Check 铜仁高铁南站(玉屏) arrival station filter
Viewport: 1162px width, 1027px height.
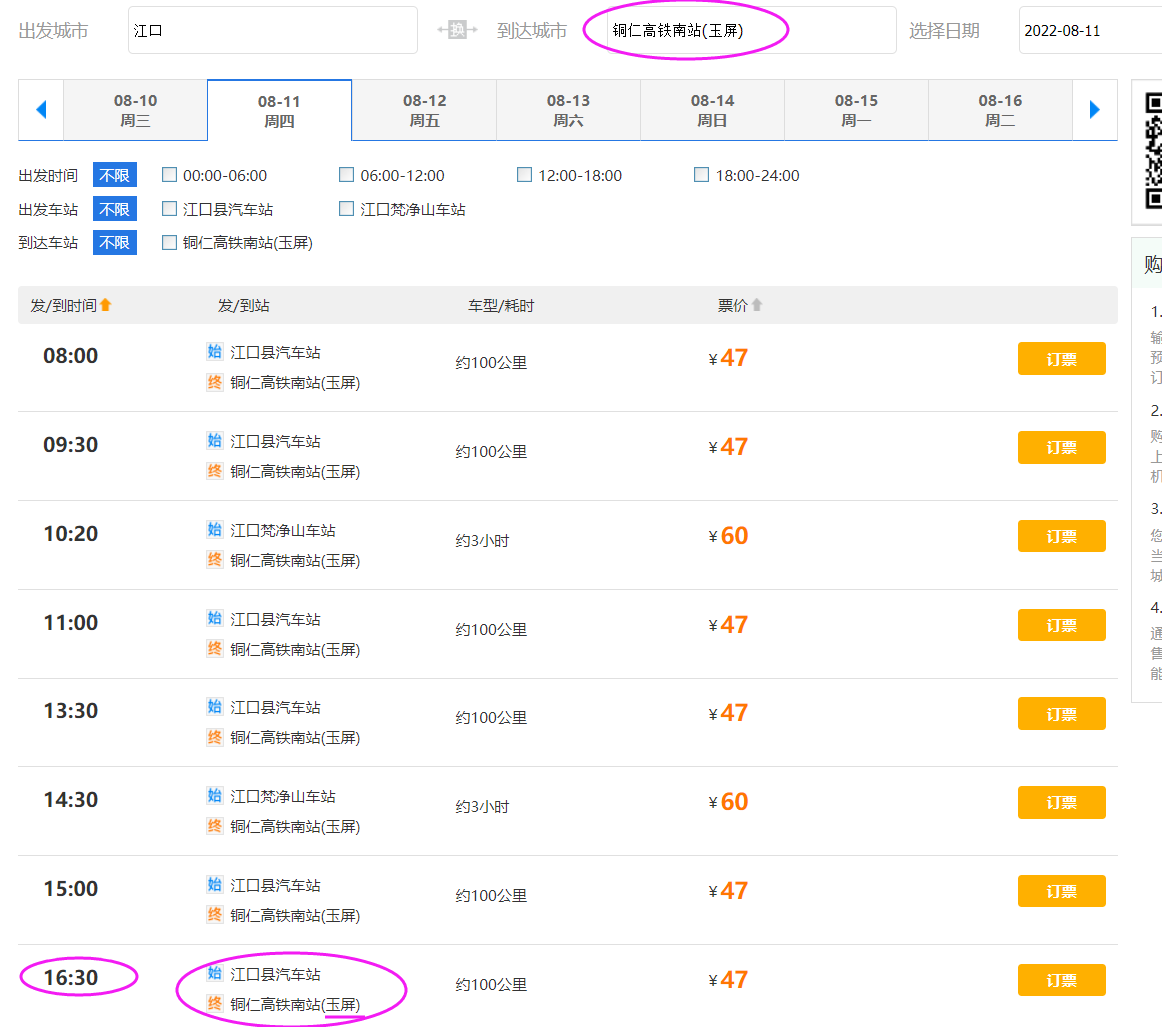(x=170, y=242)
